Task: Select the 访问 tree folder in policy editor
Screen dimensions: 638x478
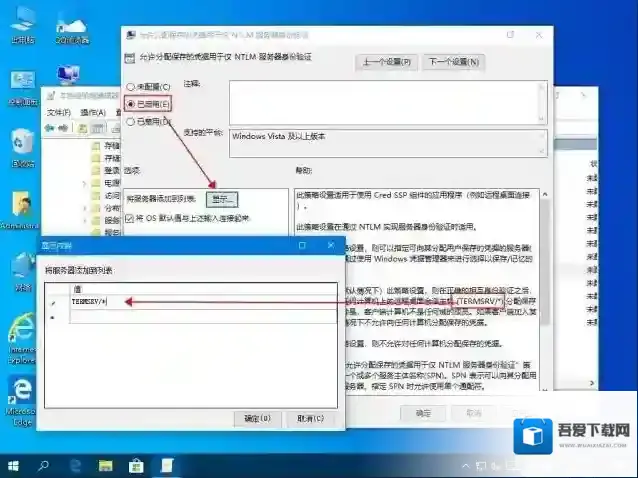Action: (x=107, y=196)
